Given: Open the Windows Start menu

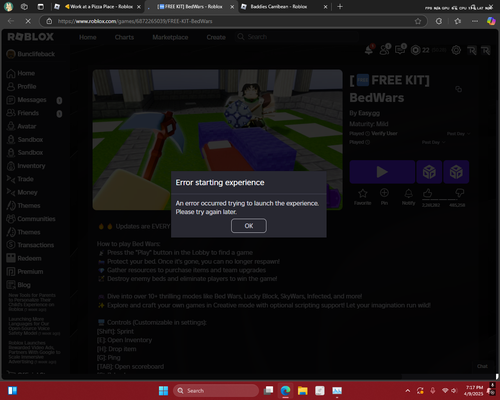Looking at the screenshot, I should 163,391.
